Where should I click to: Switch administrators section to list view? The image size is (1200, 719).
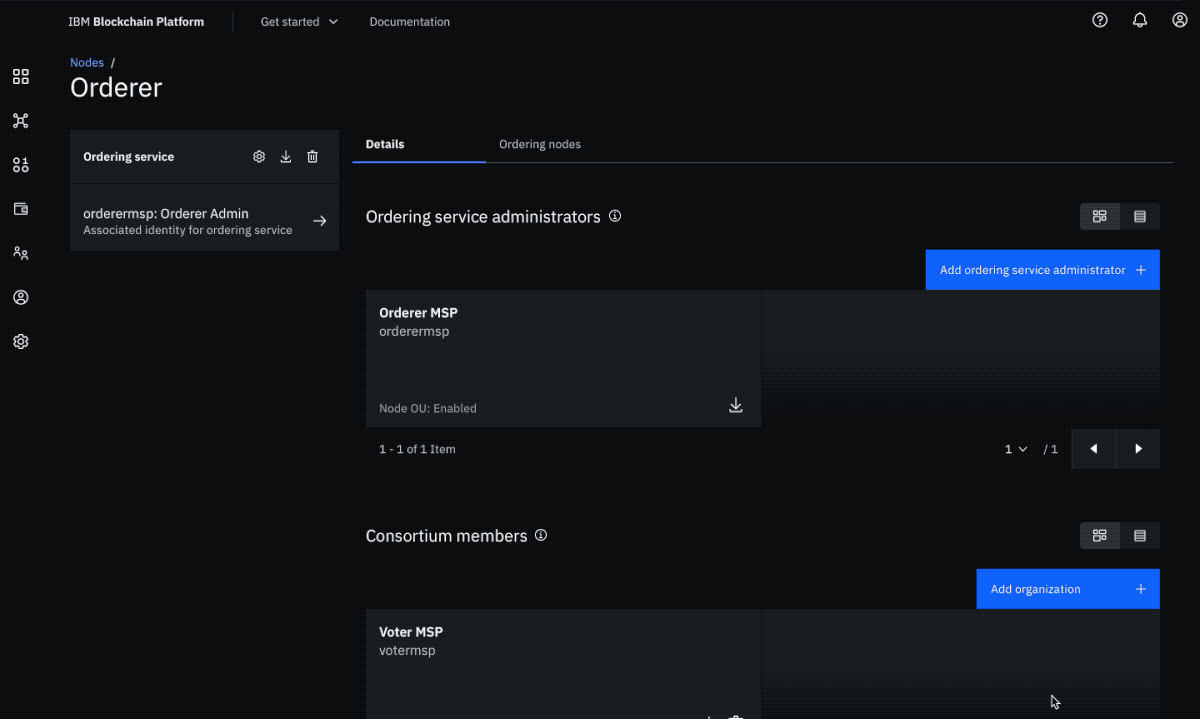1140,216
